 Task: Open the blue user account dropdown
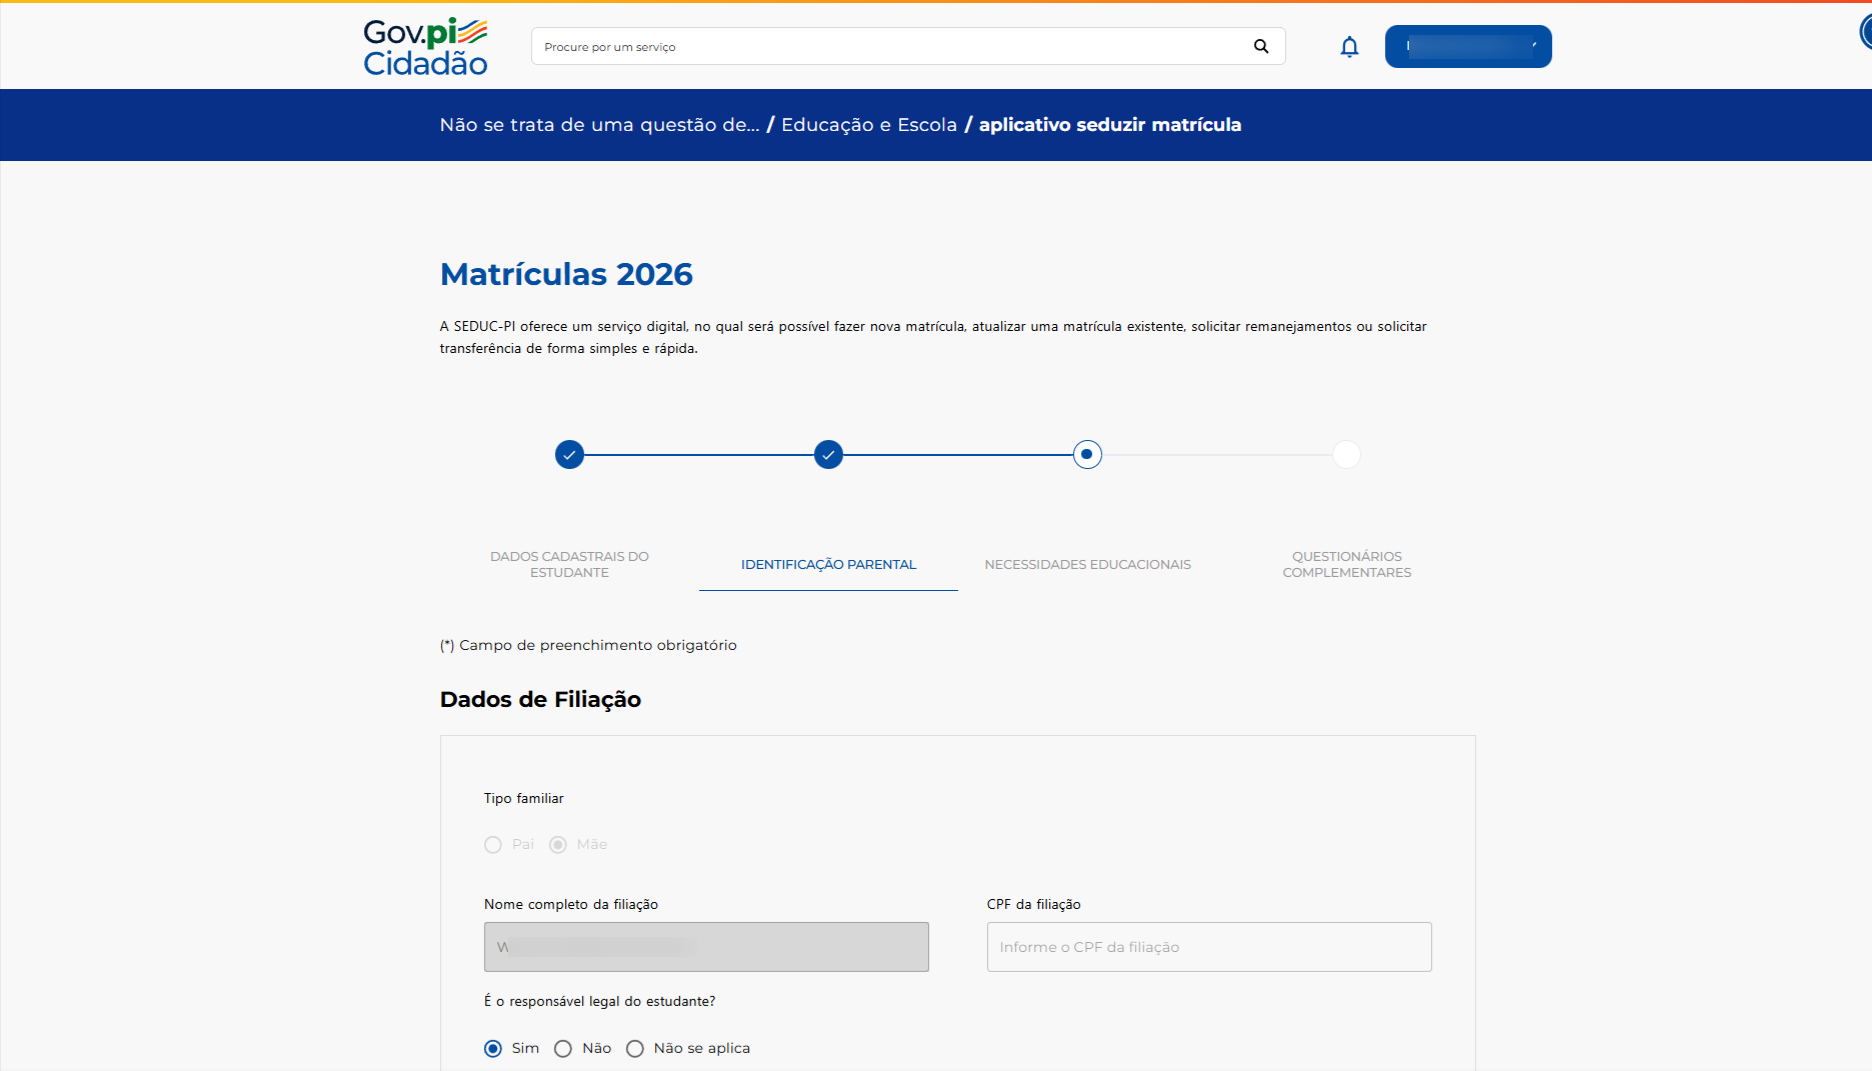coord(1467,47)
